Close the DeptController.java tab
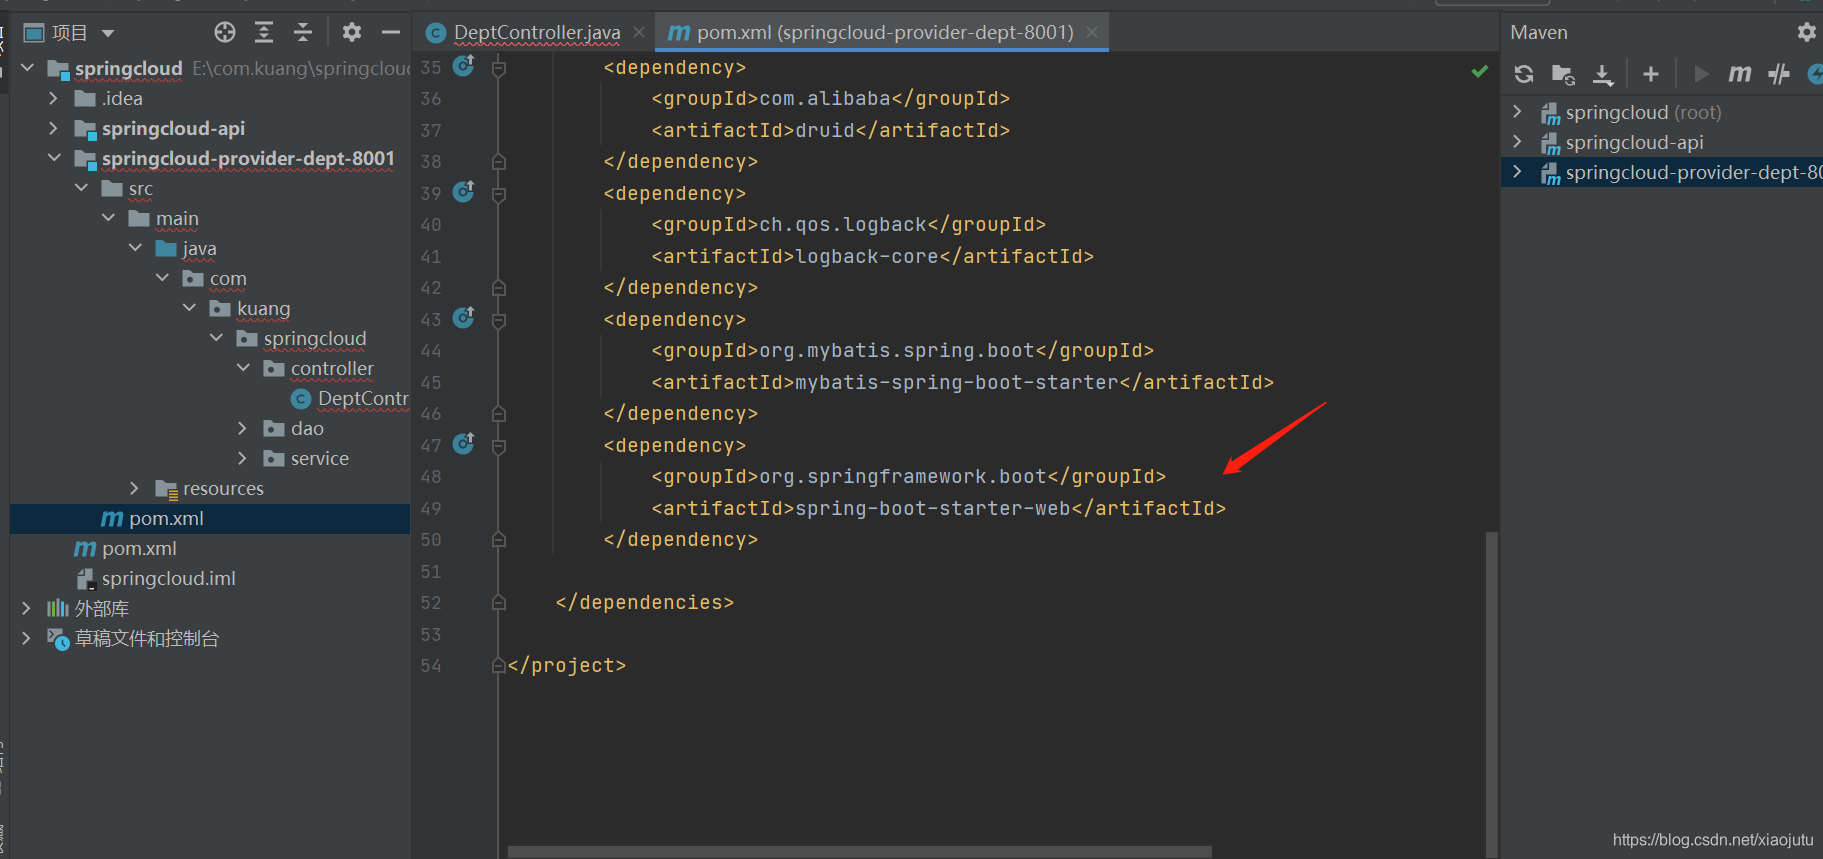Viewport: 1823px width, 859px height. click(x=639, y=32)
